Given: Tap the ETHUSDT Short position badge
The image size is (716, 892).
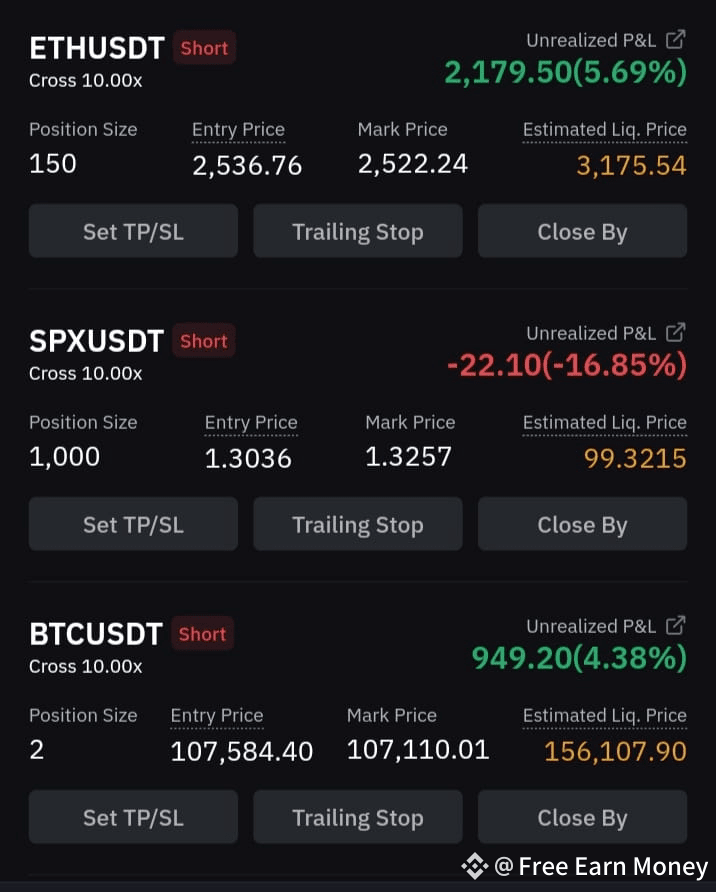Looking at the screenshot, I should [x=204, y=48].
